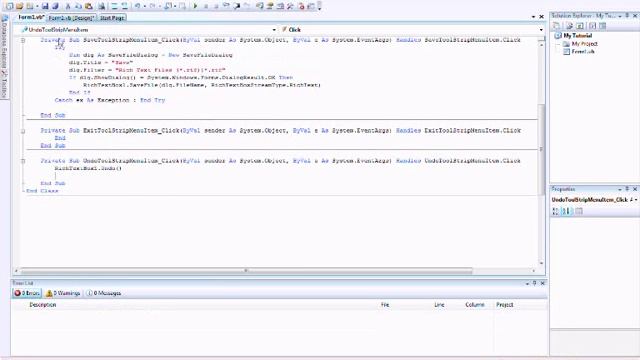Screen dimensions: 640x360
Task: Open toolbar options overflow arrow
Action: click(x=320, y=6)
